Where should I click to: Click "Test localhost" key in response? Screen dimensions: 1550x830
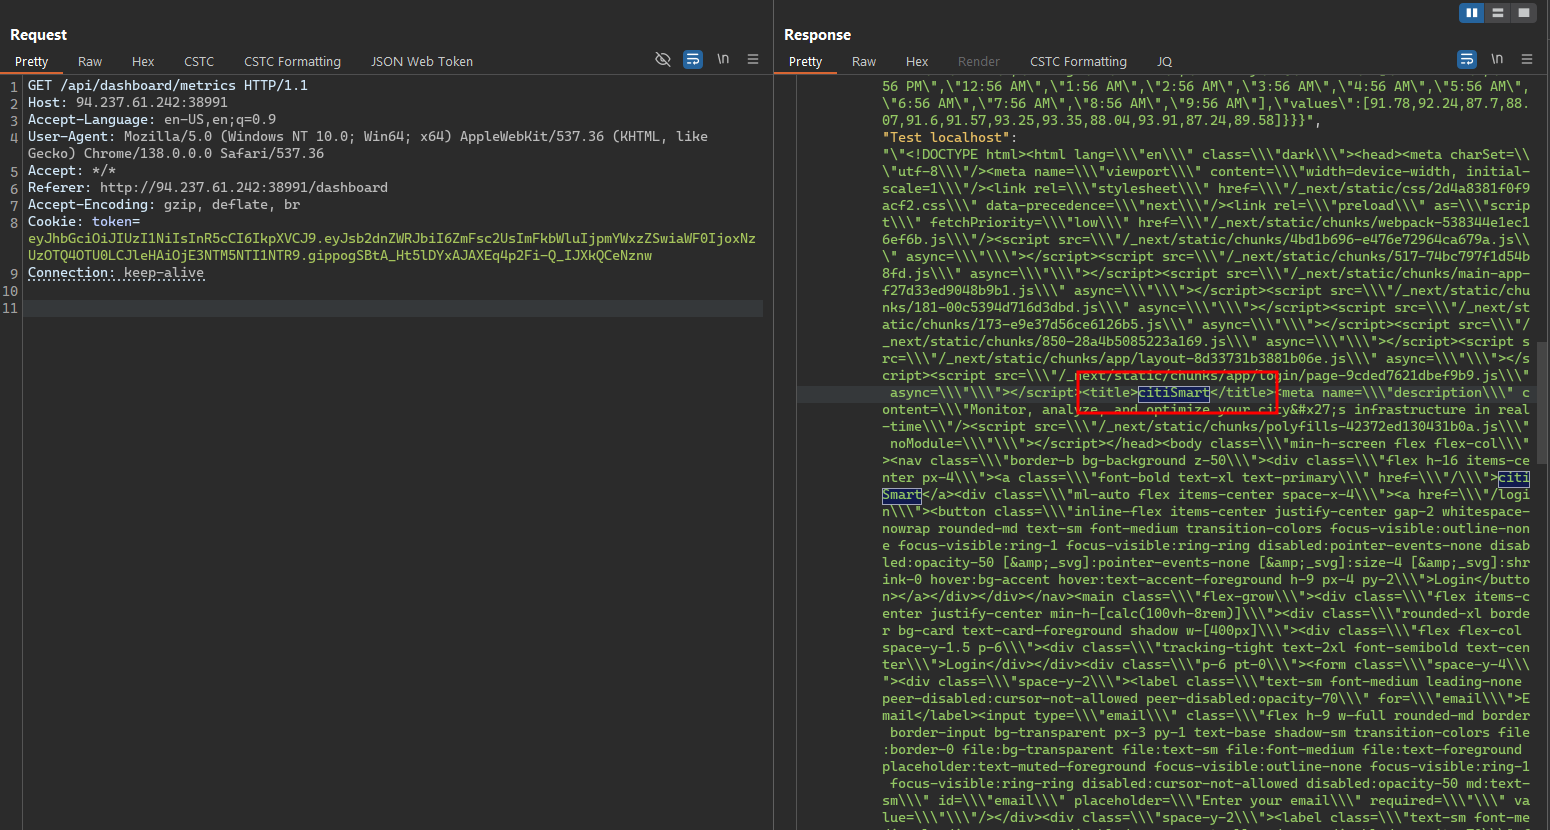(946, 137)
